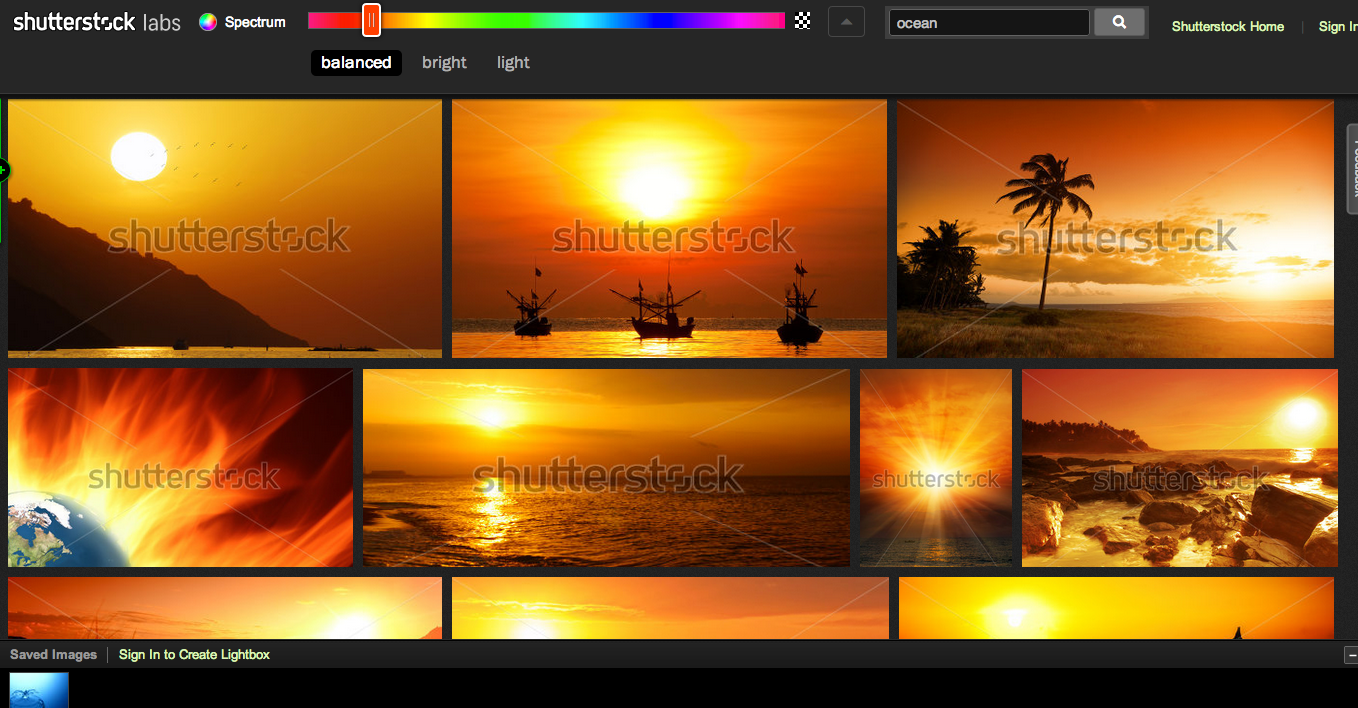Image resolution: width=1358 pixels, height=708 pixels.
Task: Open the palm tree silhouette photo
Action: click(1115, 228)
